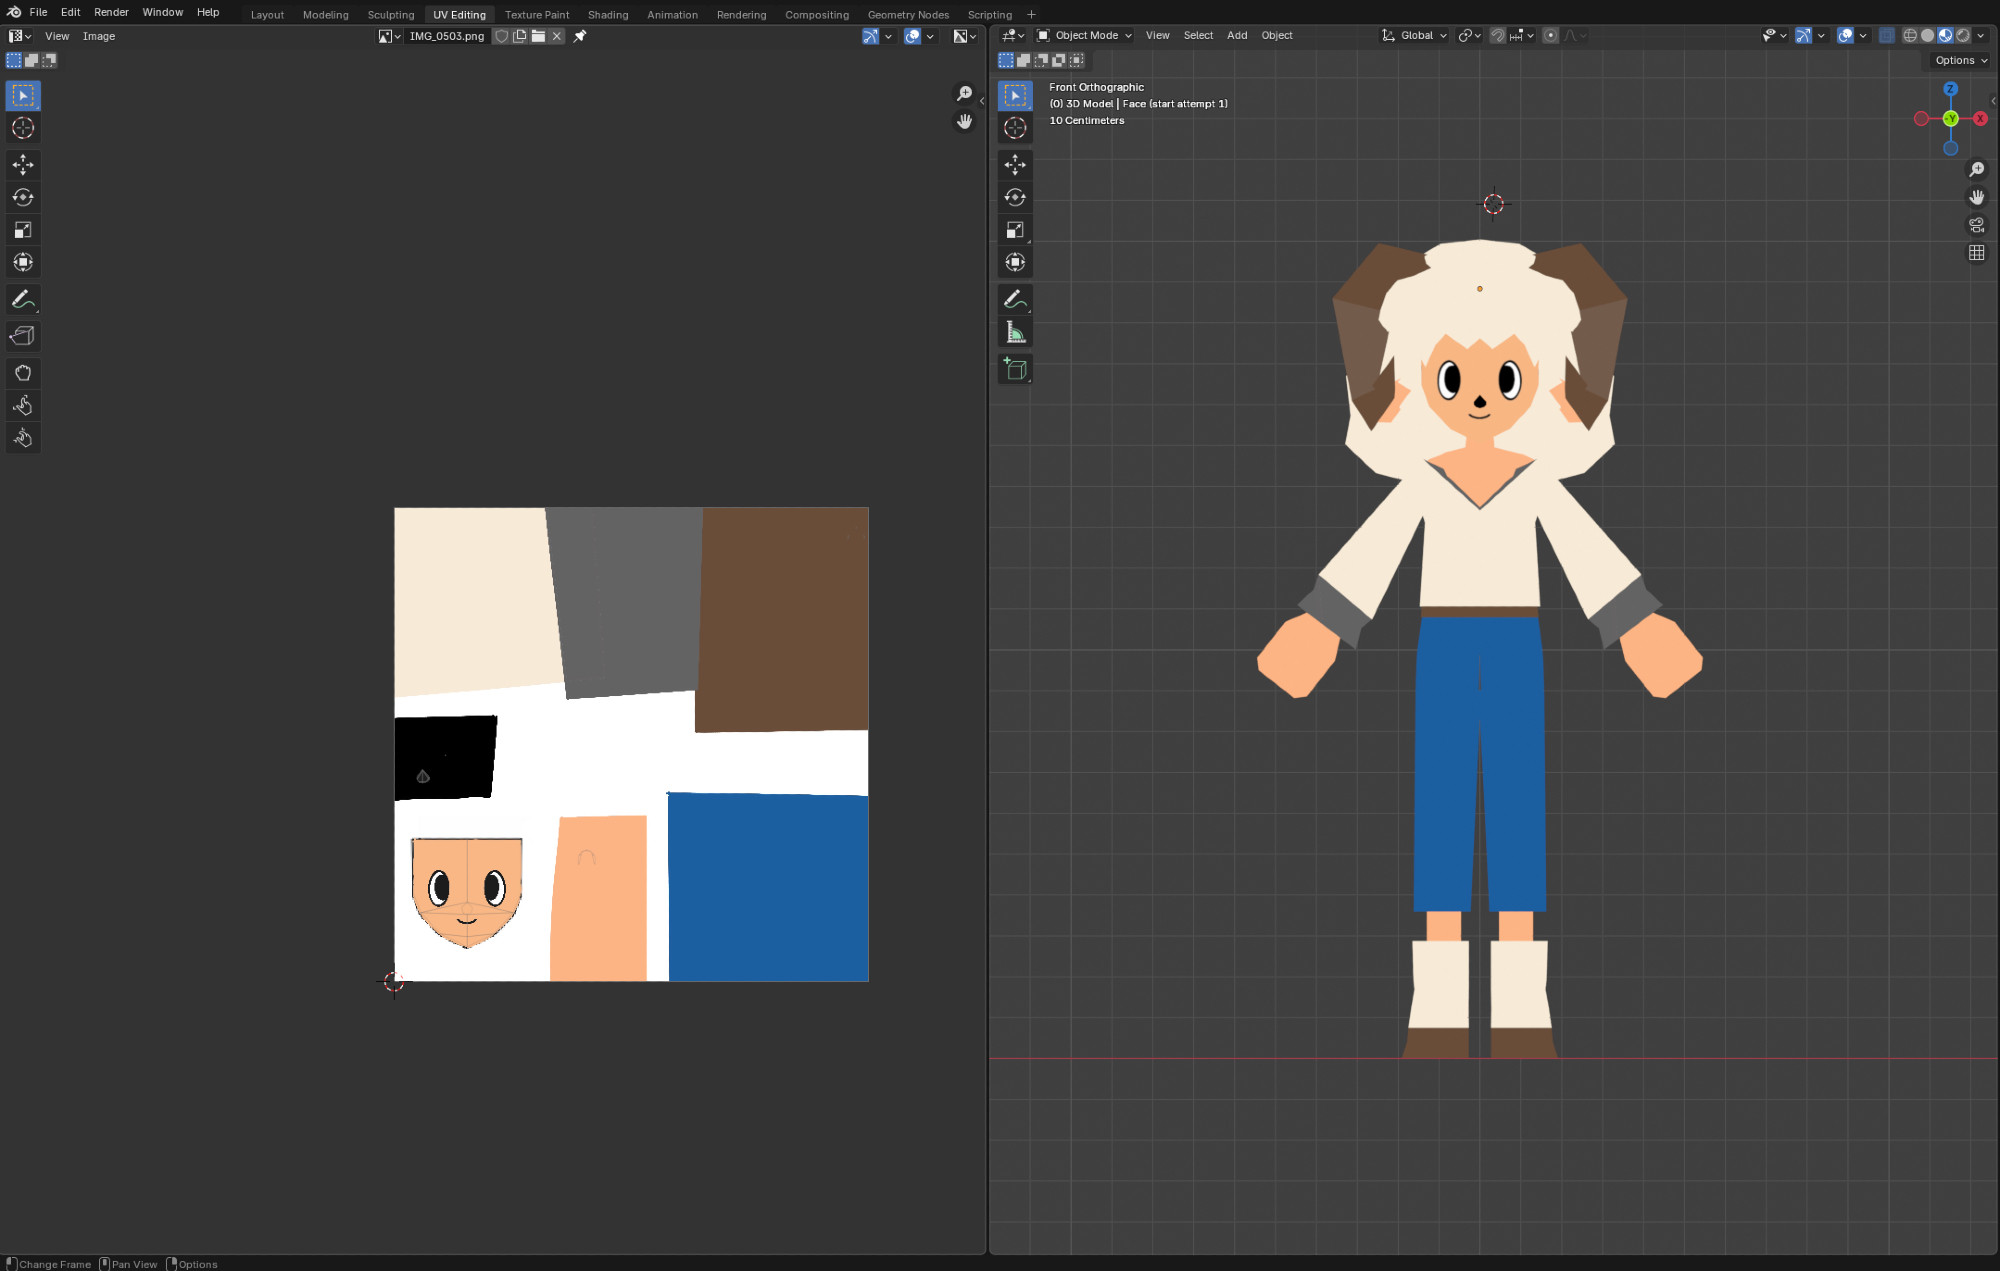Screen dimensions: 2000x1271
Task: Select the Add Cube tool
Action: point(1015,369)
